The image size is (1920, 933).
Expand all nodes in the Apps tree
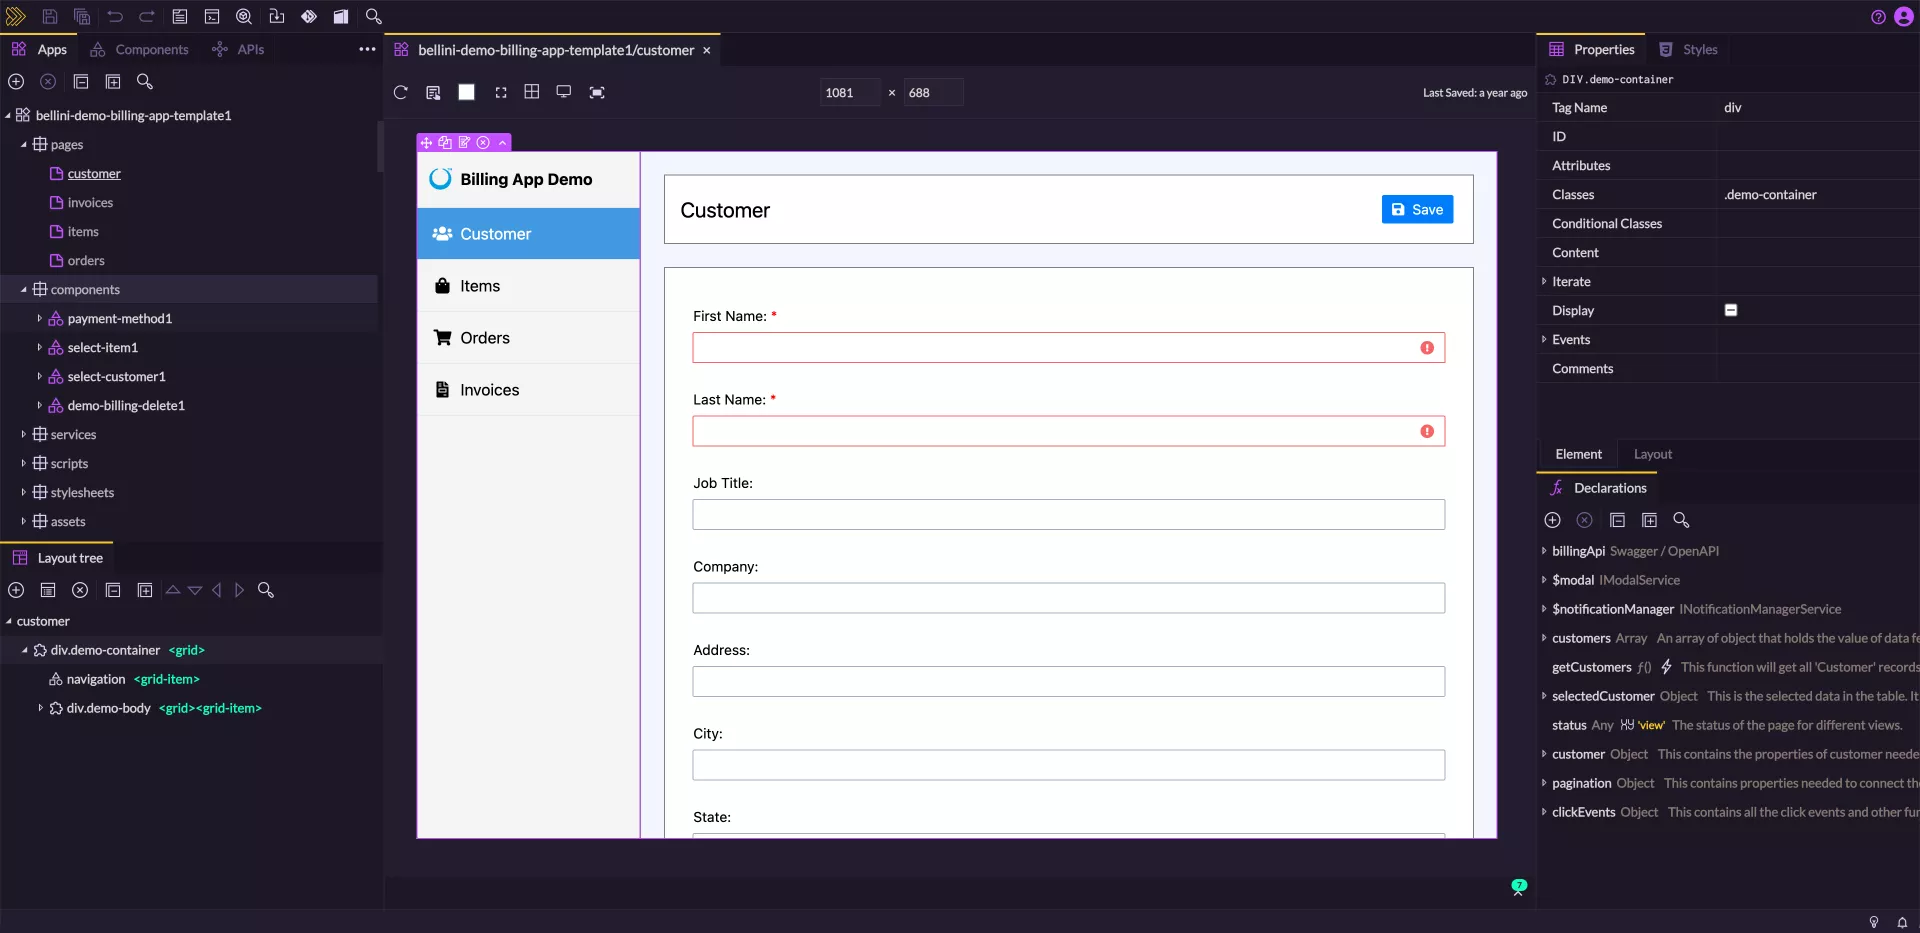pyautogui.click(x=113, y=82)
